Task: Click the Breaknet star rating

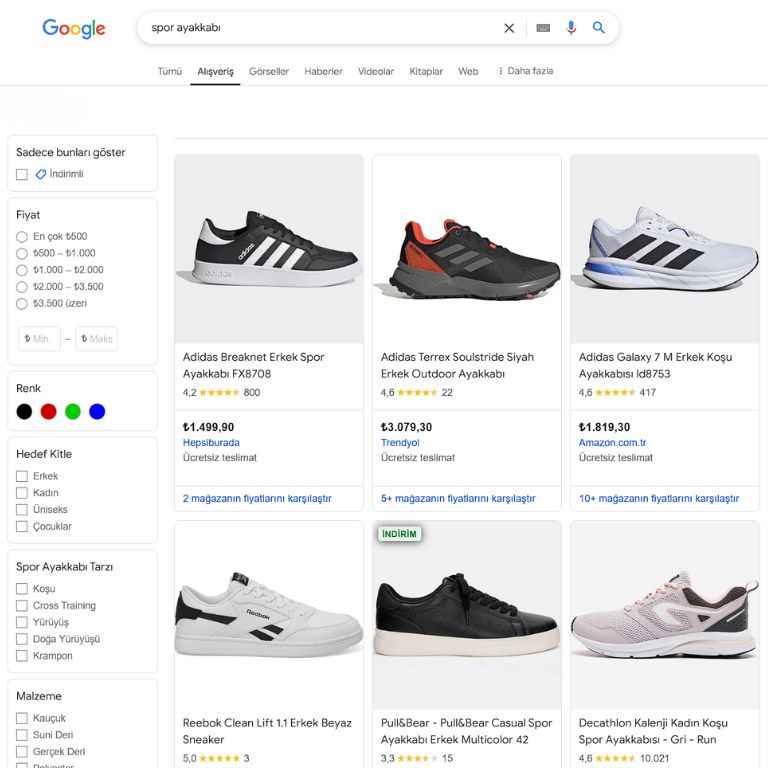Action: point(219,392)
